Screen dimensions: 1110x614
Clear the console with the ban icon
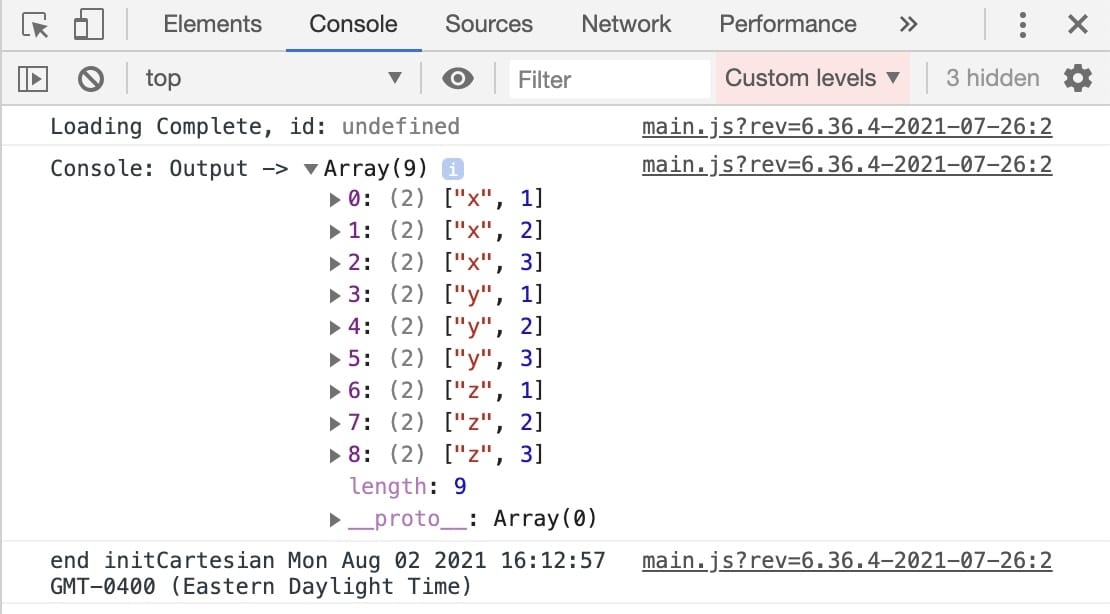pyautogui.click(x=91, y=79)
